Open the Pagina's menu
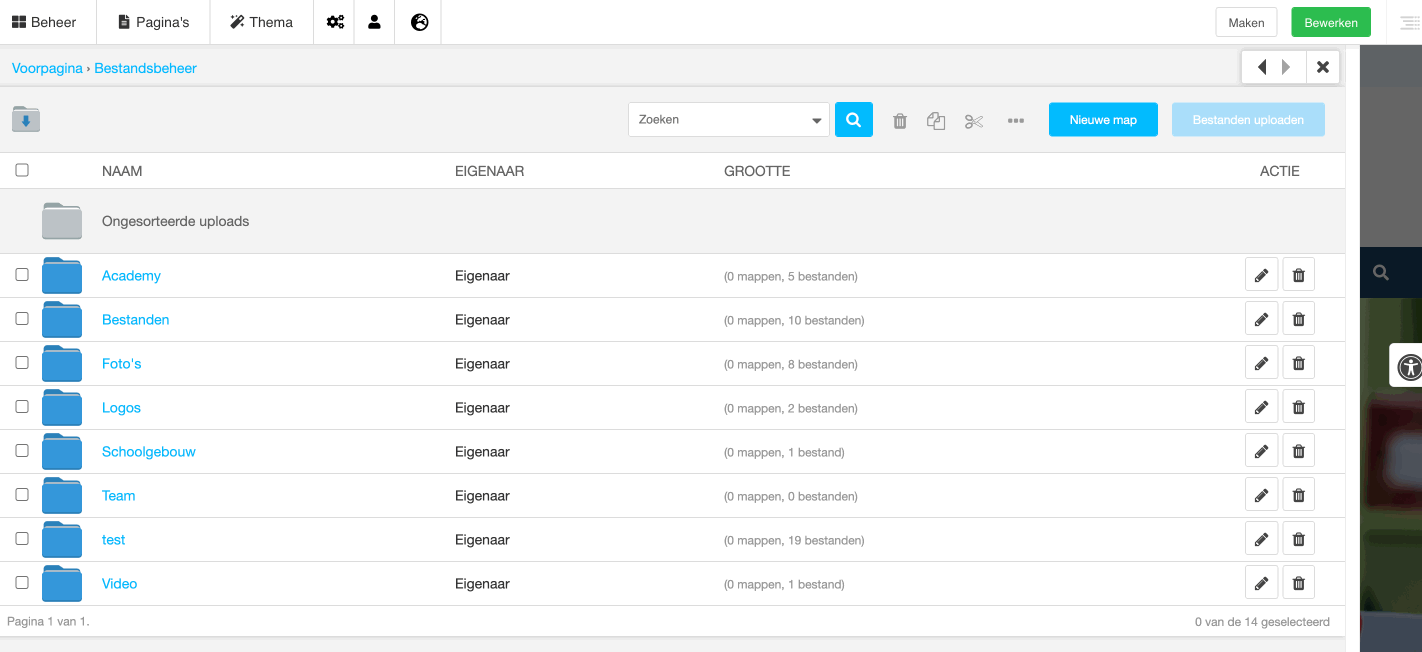 [x=153, y=22]
